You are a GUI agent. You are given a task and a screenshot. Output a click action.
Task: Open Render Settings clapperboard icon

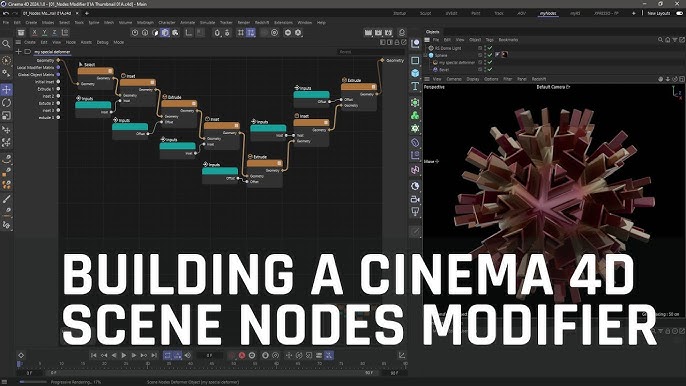388,33
